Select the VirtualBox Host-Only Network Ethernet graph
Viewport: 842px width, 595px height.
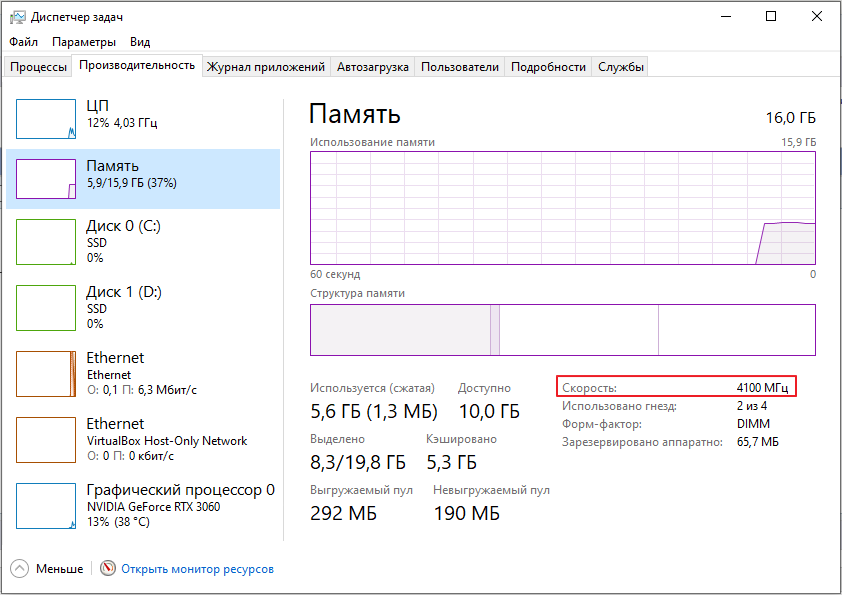click(x=46, y=439)
